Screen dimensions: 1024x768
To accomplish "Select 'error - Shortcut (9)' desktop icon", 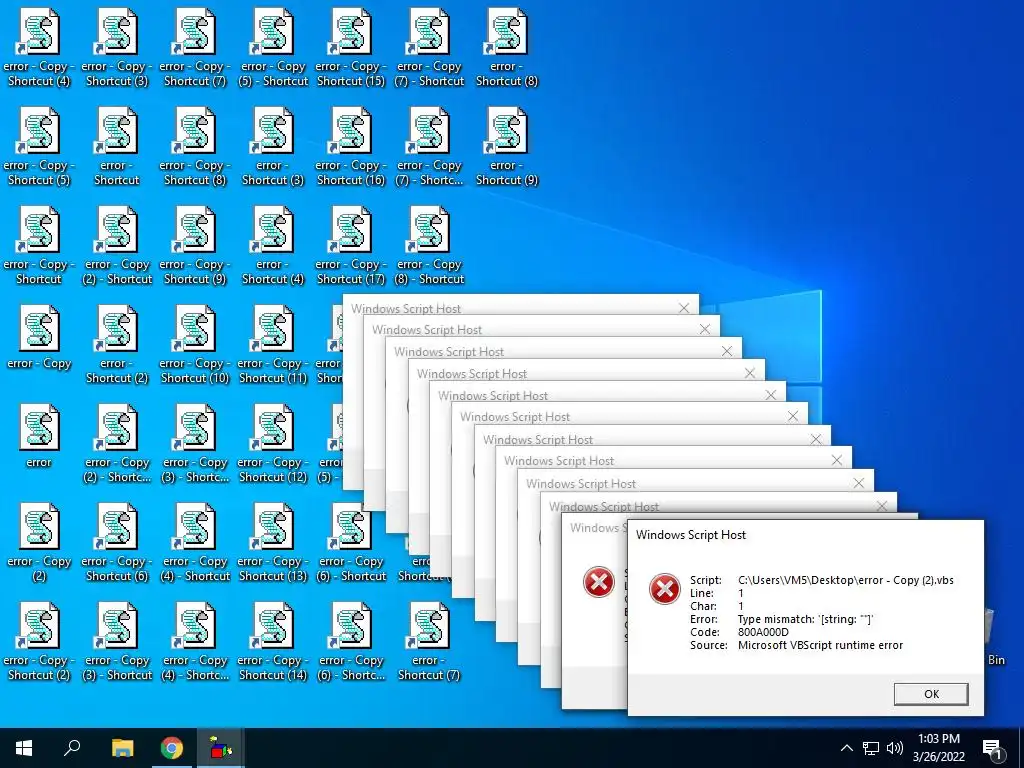I will [507, 148].
